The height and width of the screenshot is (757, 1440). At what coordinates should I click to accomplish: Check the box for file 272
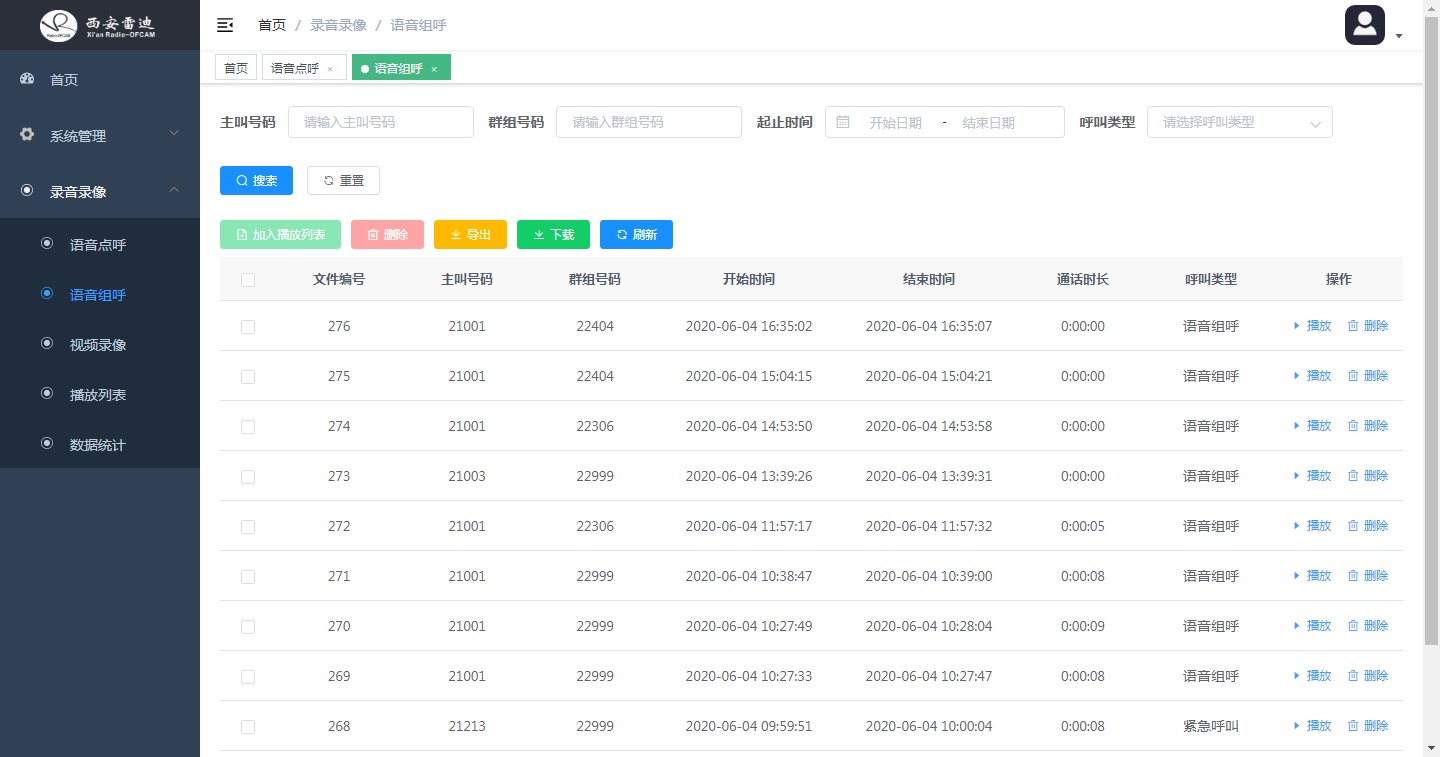coord(248,527)
